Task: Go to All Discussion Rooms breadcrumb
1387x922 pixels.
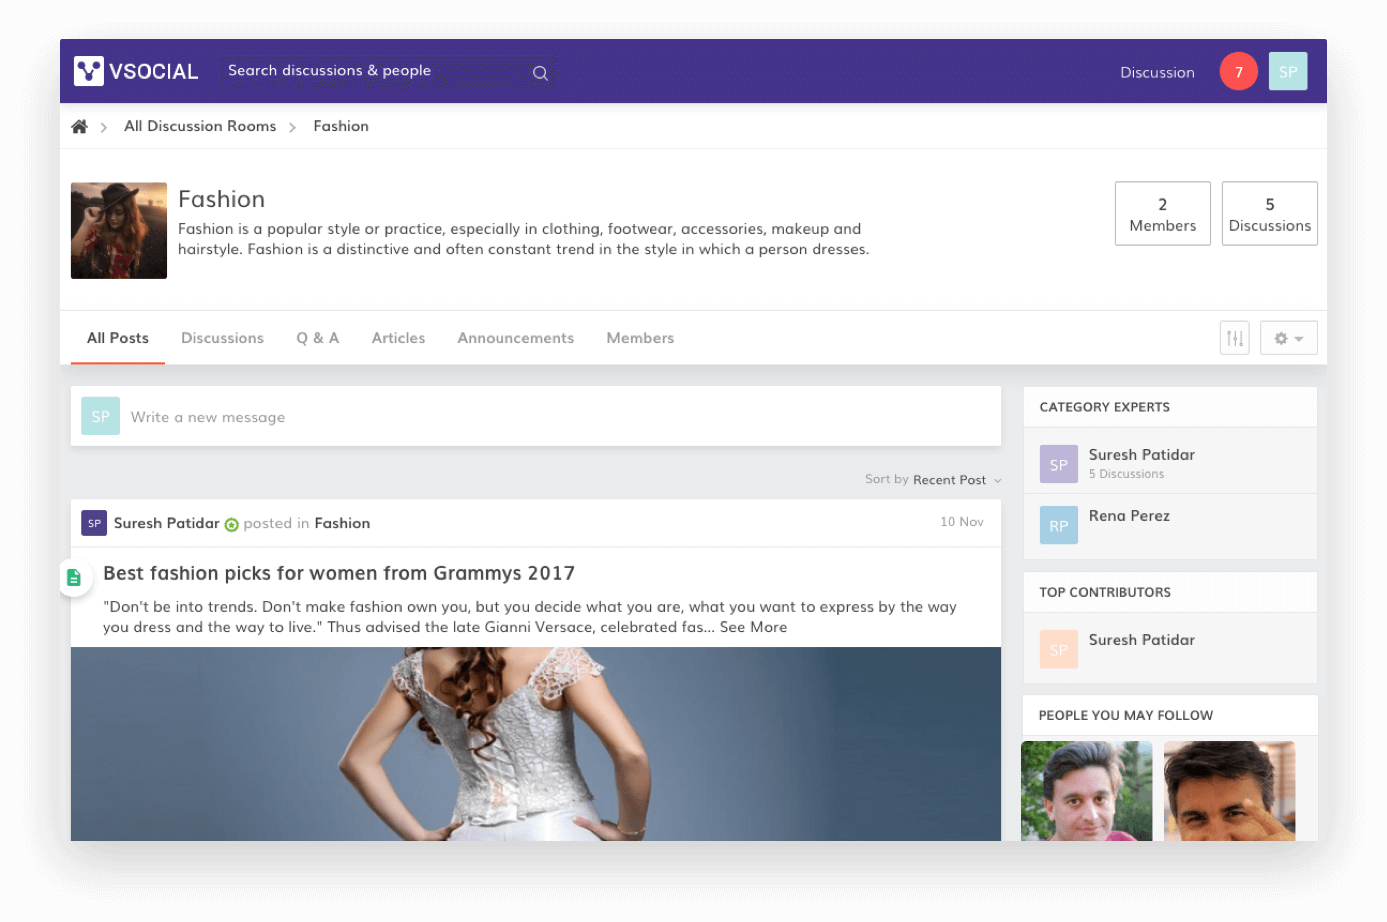Action: click(x=200, y=126)
